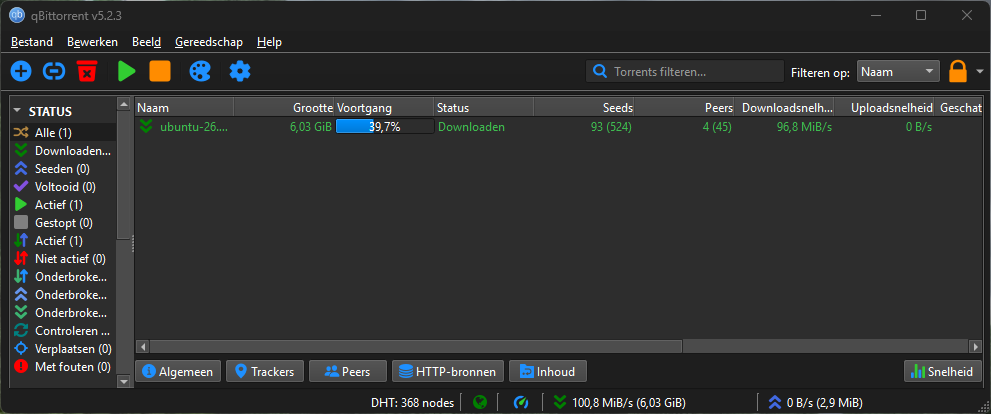Select the 'Seeden (0)' filter
Screen dimensions: 991x414
[63, 169]
